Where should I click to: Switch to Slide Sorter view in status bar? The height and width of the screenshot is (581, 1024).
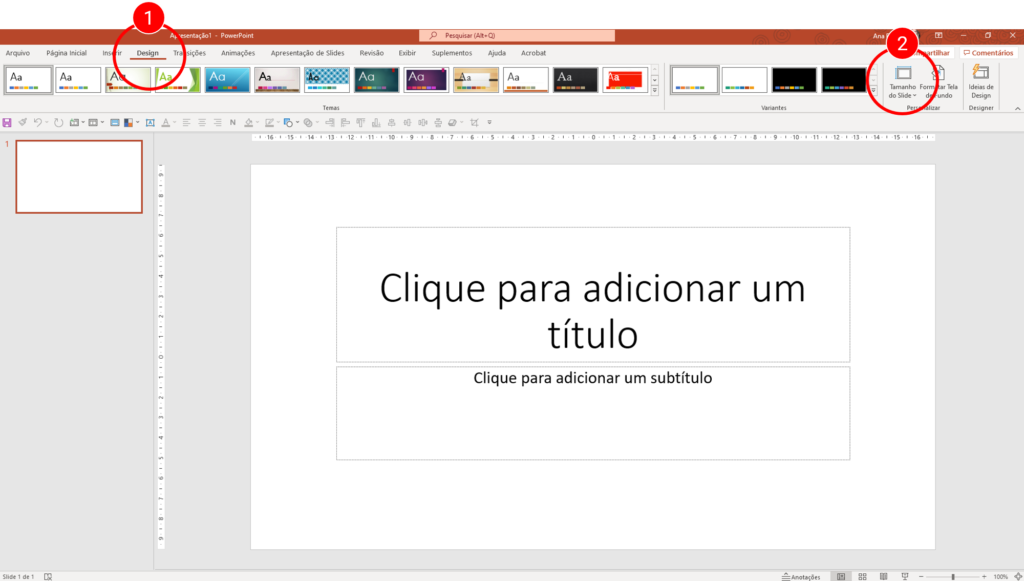(x=861, y=576)
